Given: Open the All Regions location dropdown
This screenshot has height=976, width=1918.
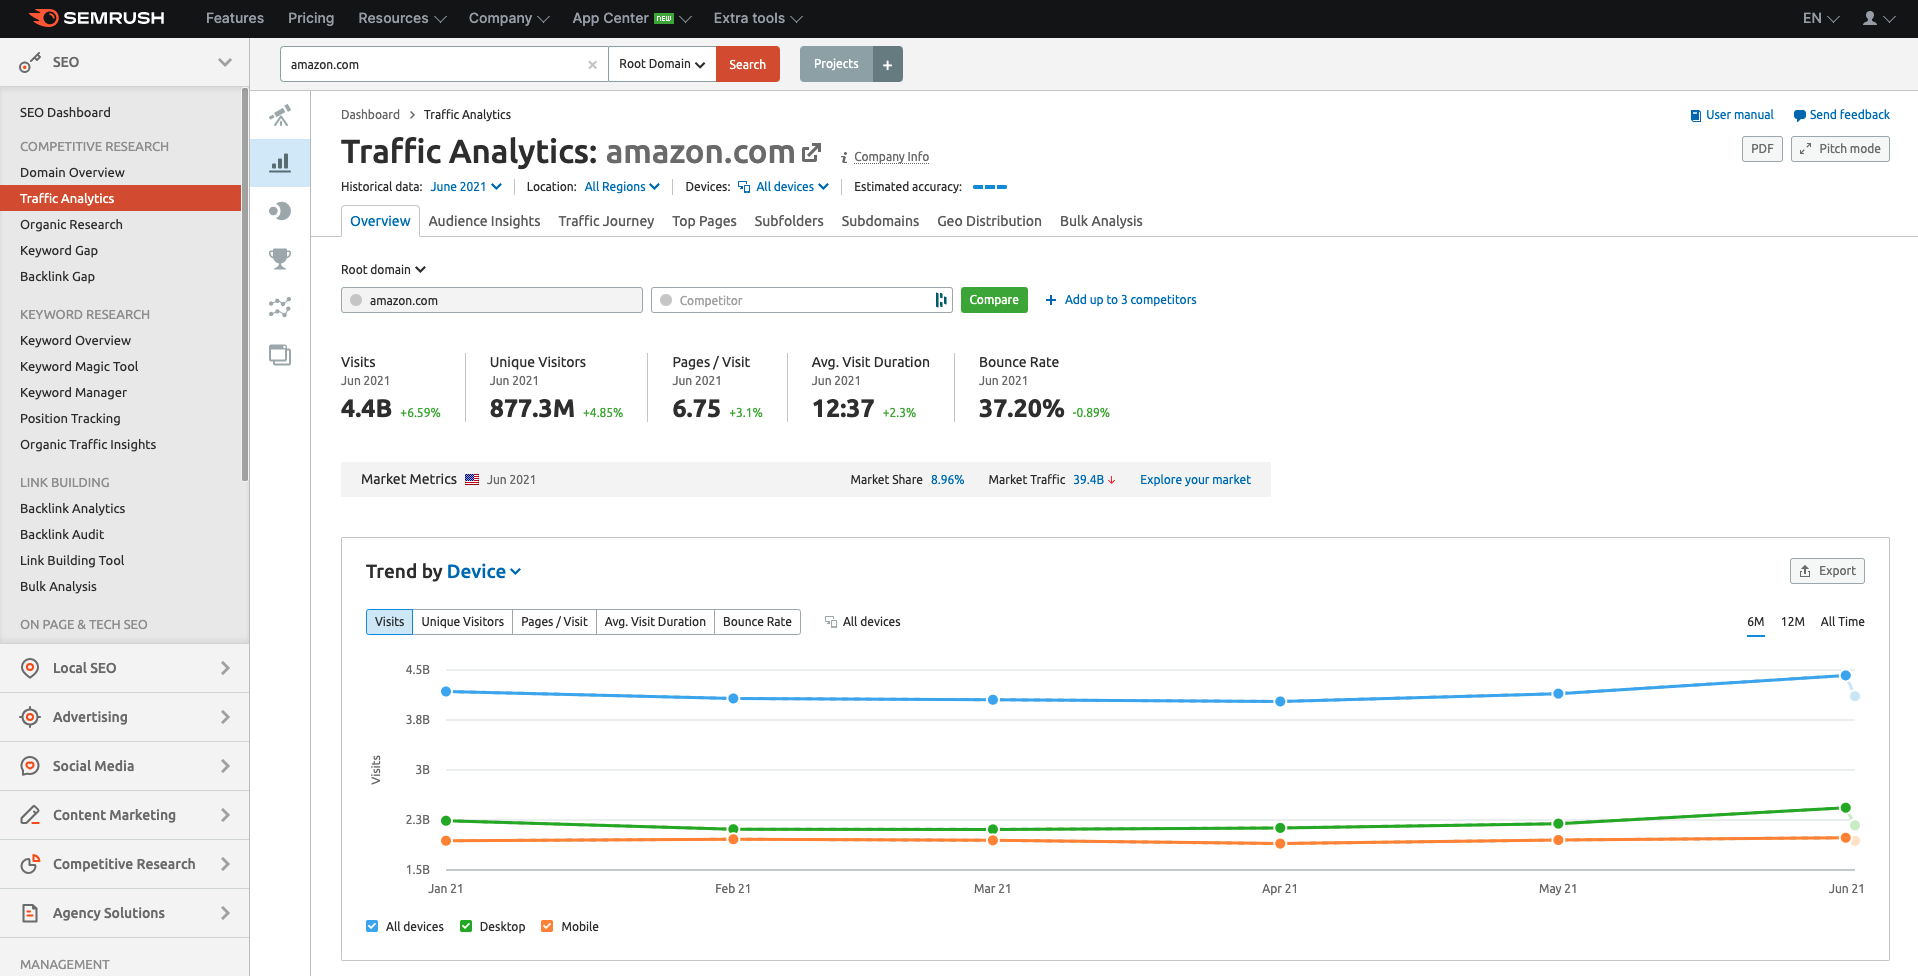Looking at the screenshot, I should (622, 187).
